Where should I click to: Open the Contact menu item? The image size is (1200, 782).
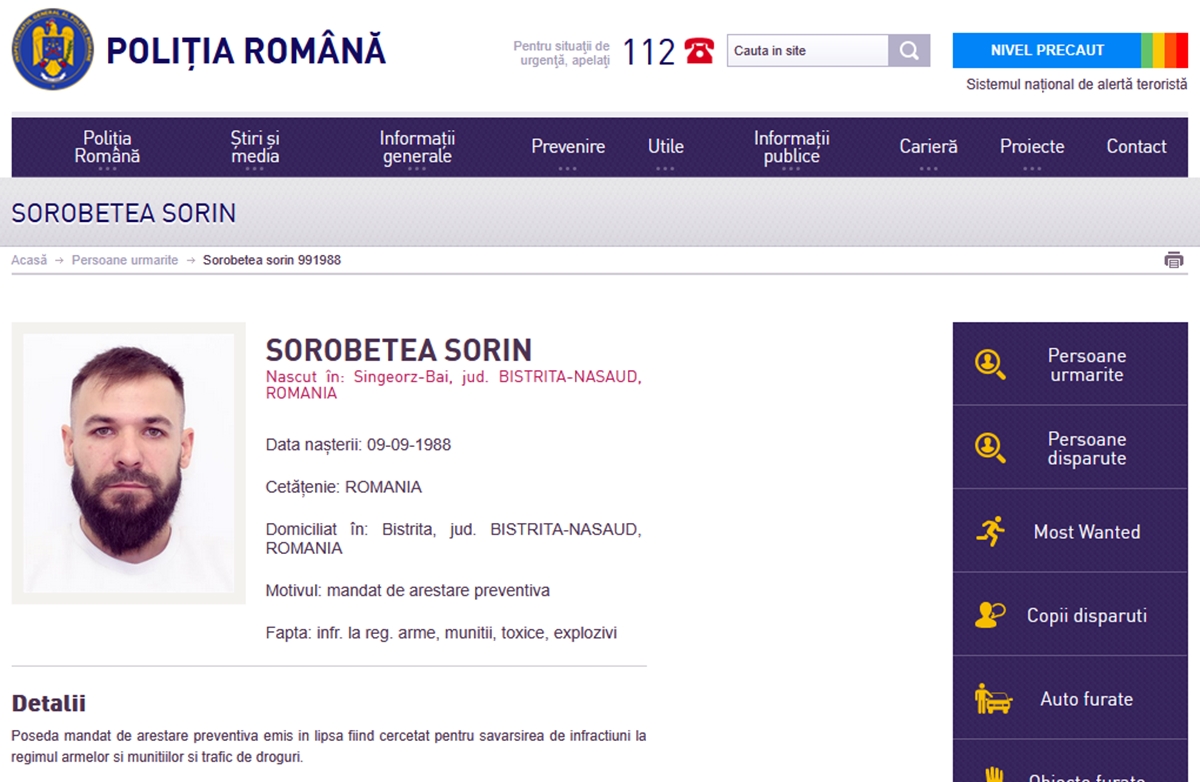[x=1136, y=147]
